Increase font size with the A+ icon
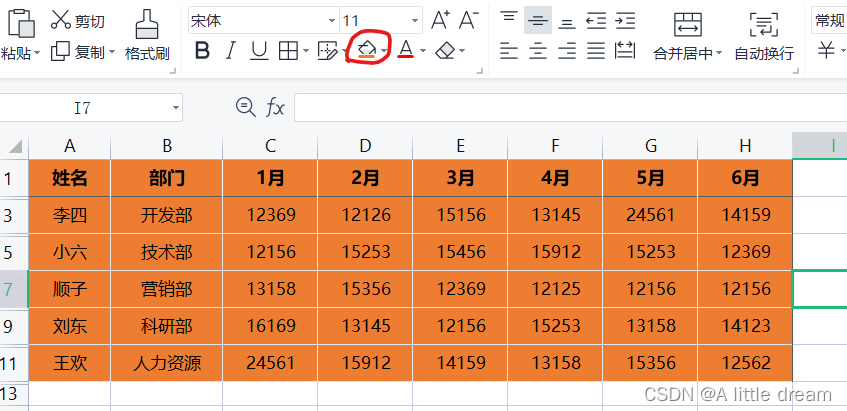Image resolution: width=847 pixels, height=411 pixels. coord(441,20)
